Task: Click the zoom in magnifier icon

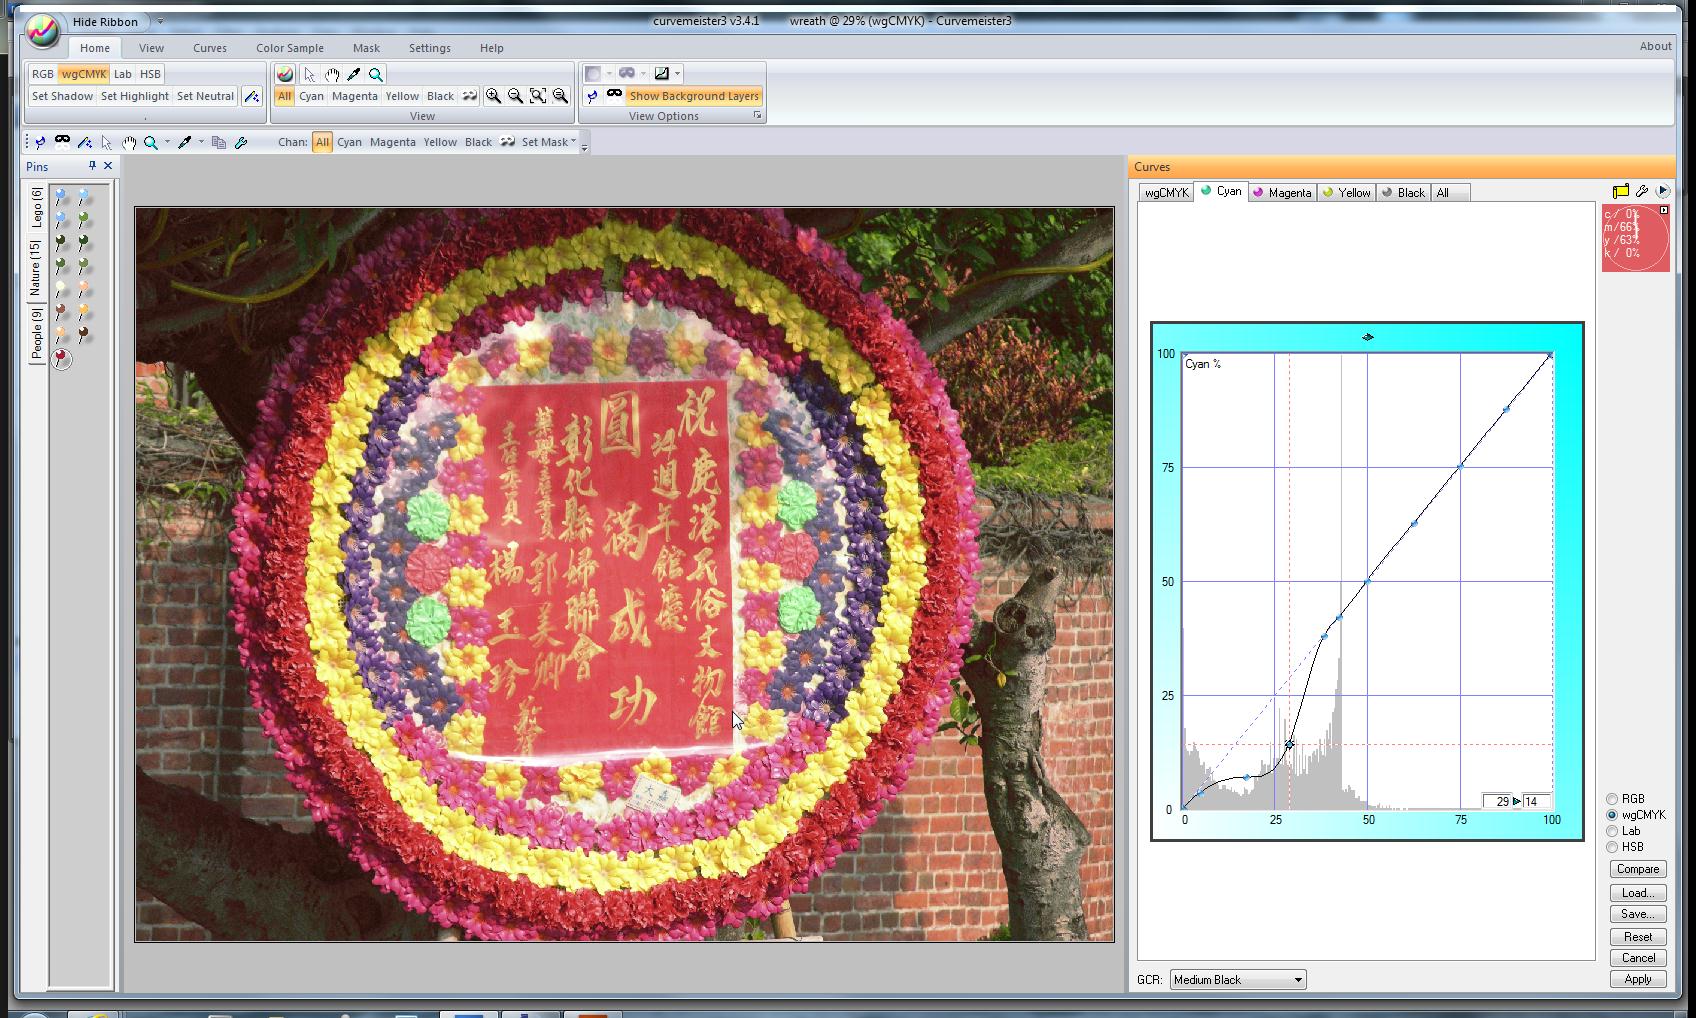Action: coord(493,96)
